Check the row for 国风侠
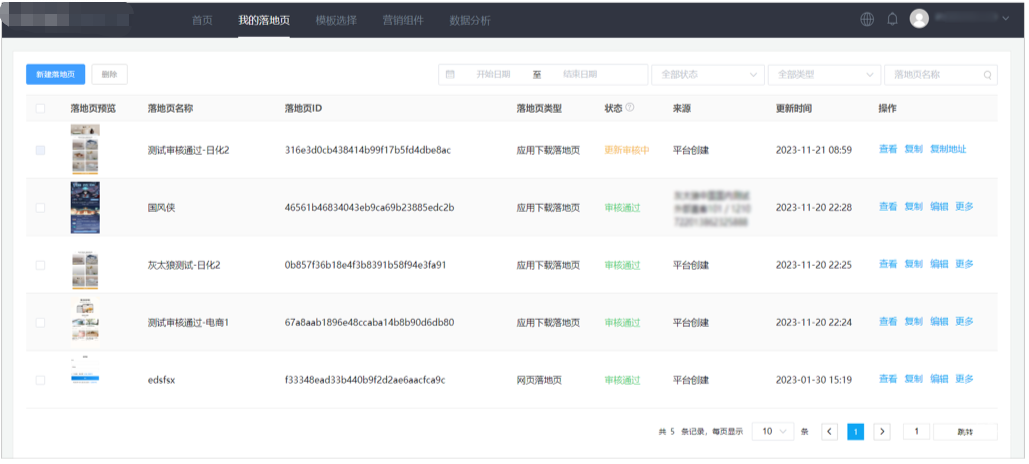This screenshot has height=464, width=1029. [x=40, y=207]
